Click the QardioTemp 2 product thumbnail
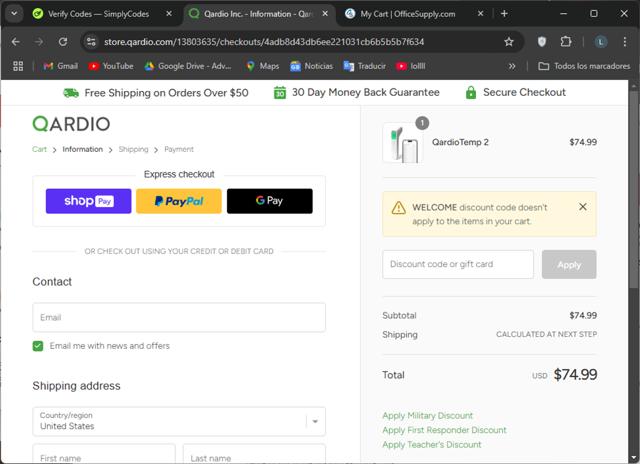Viewport: 640px width, 464px height. tap(403, 142)
